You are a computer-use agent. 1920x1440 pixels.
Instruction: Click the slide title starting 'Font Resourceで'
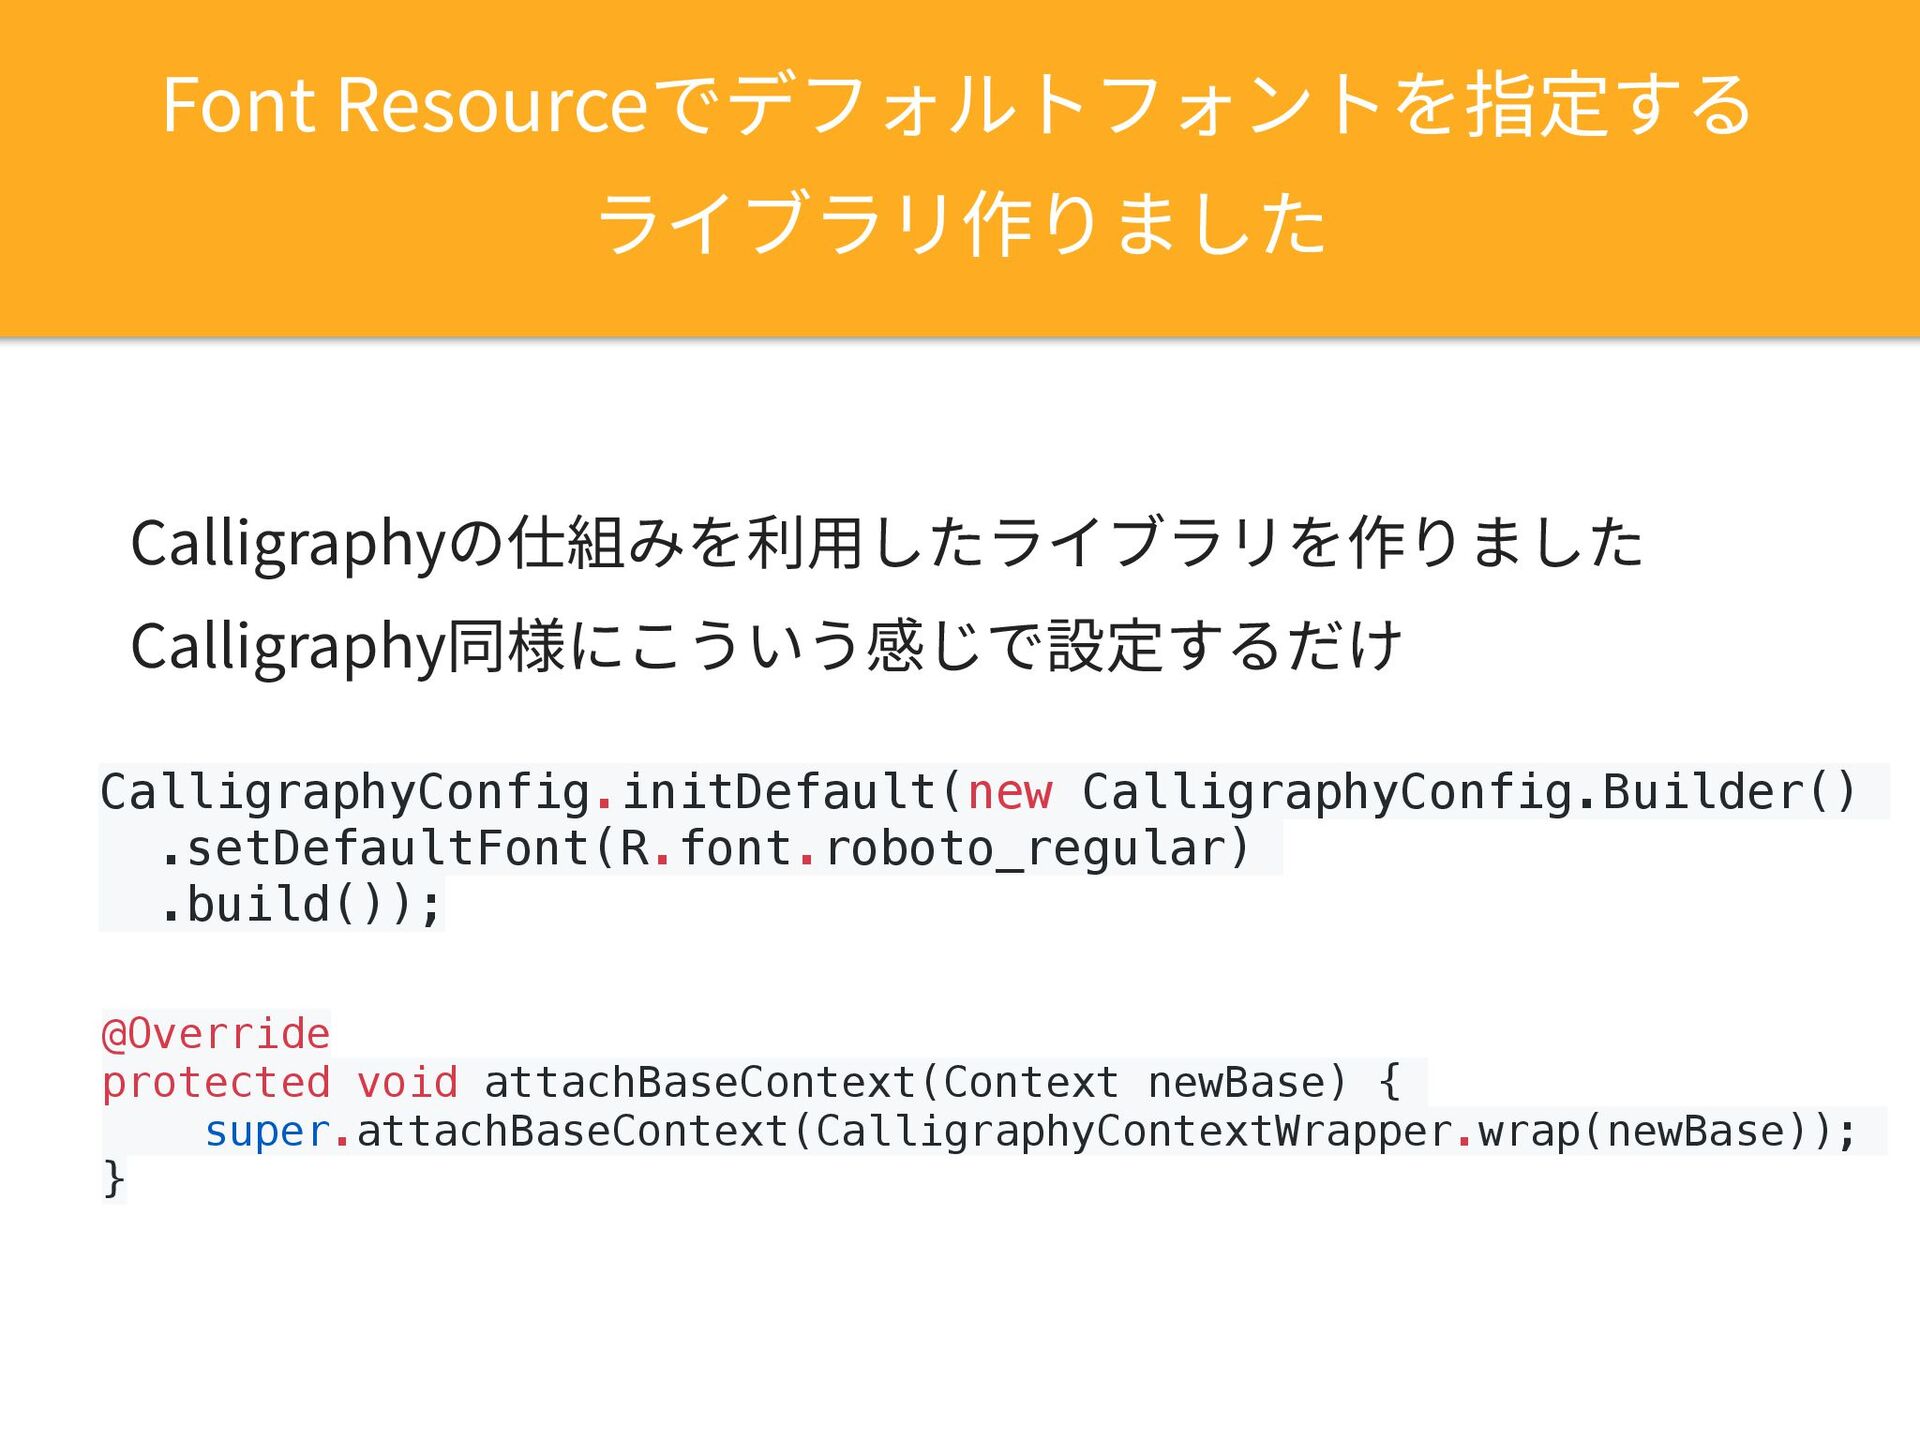[957, 163]
